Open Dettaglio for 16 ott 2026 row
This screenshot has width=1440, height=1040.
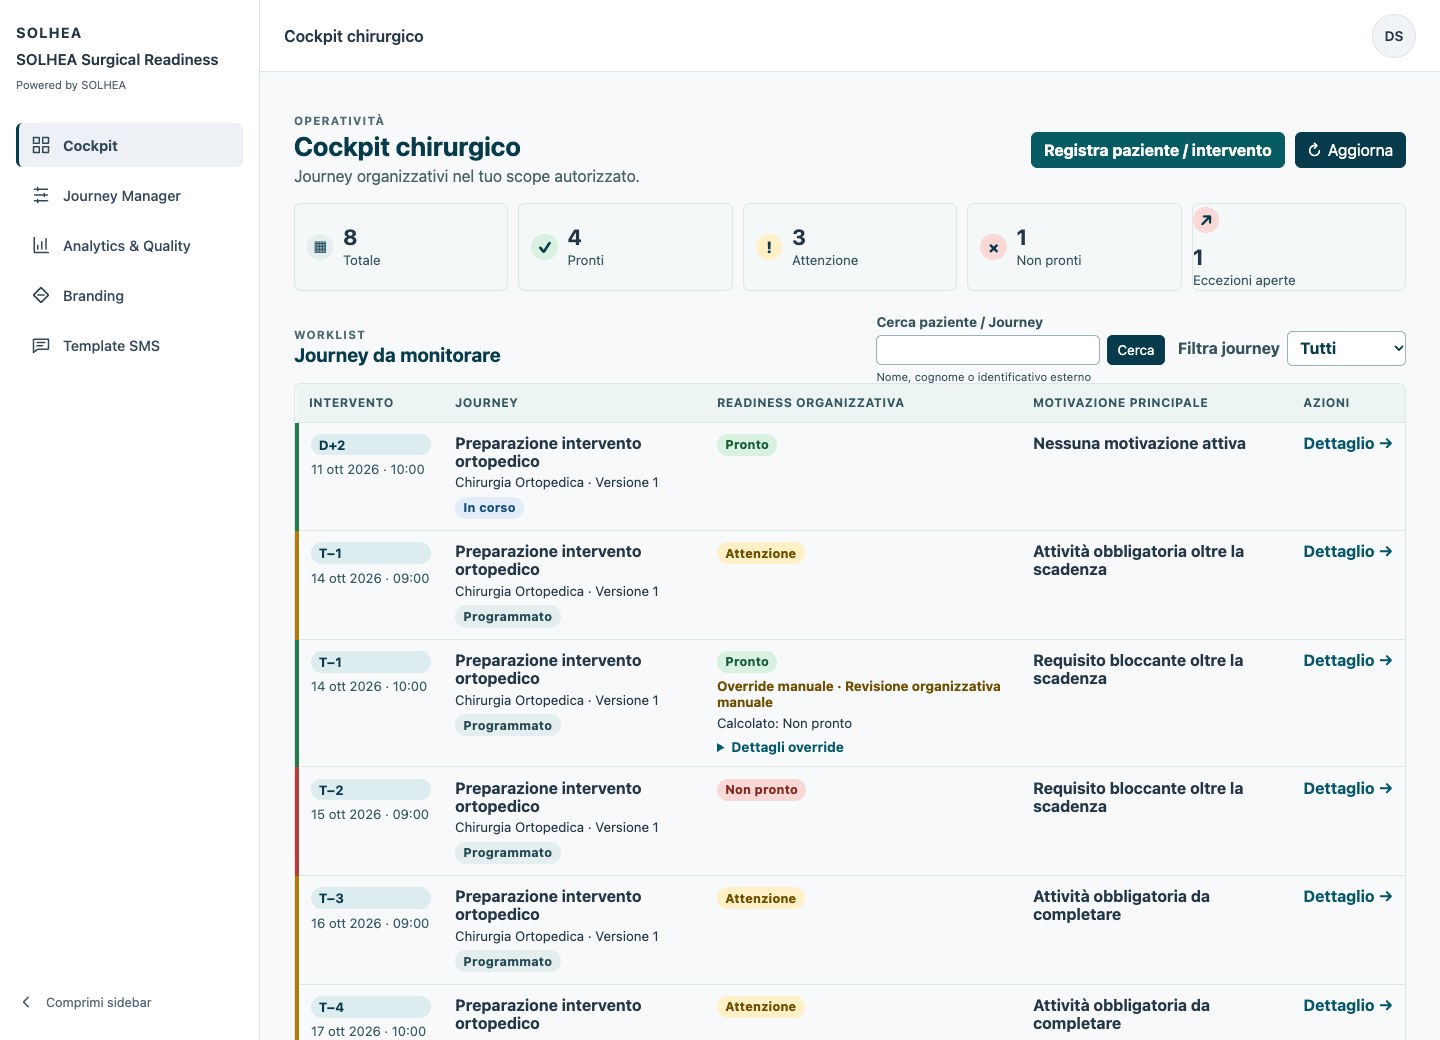tap(1348, 896)
